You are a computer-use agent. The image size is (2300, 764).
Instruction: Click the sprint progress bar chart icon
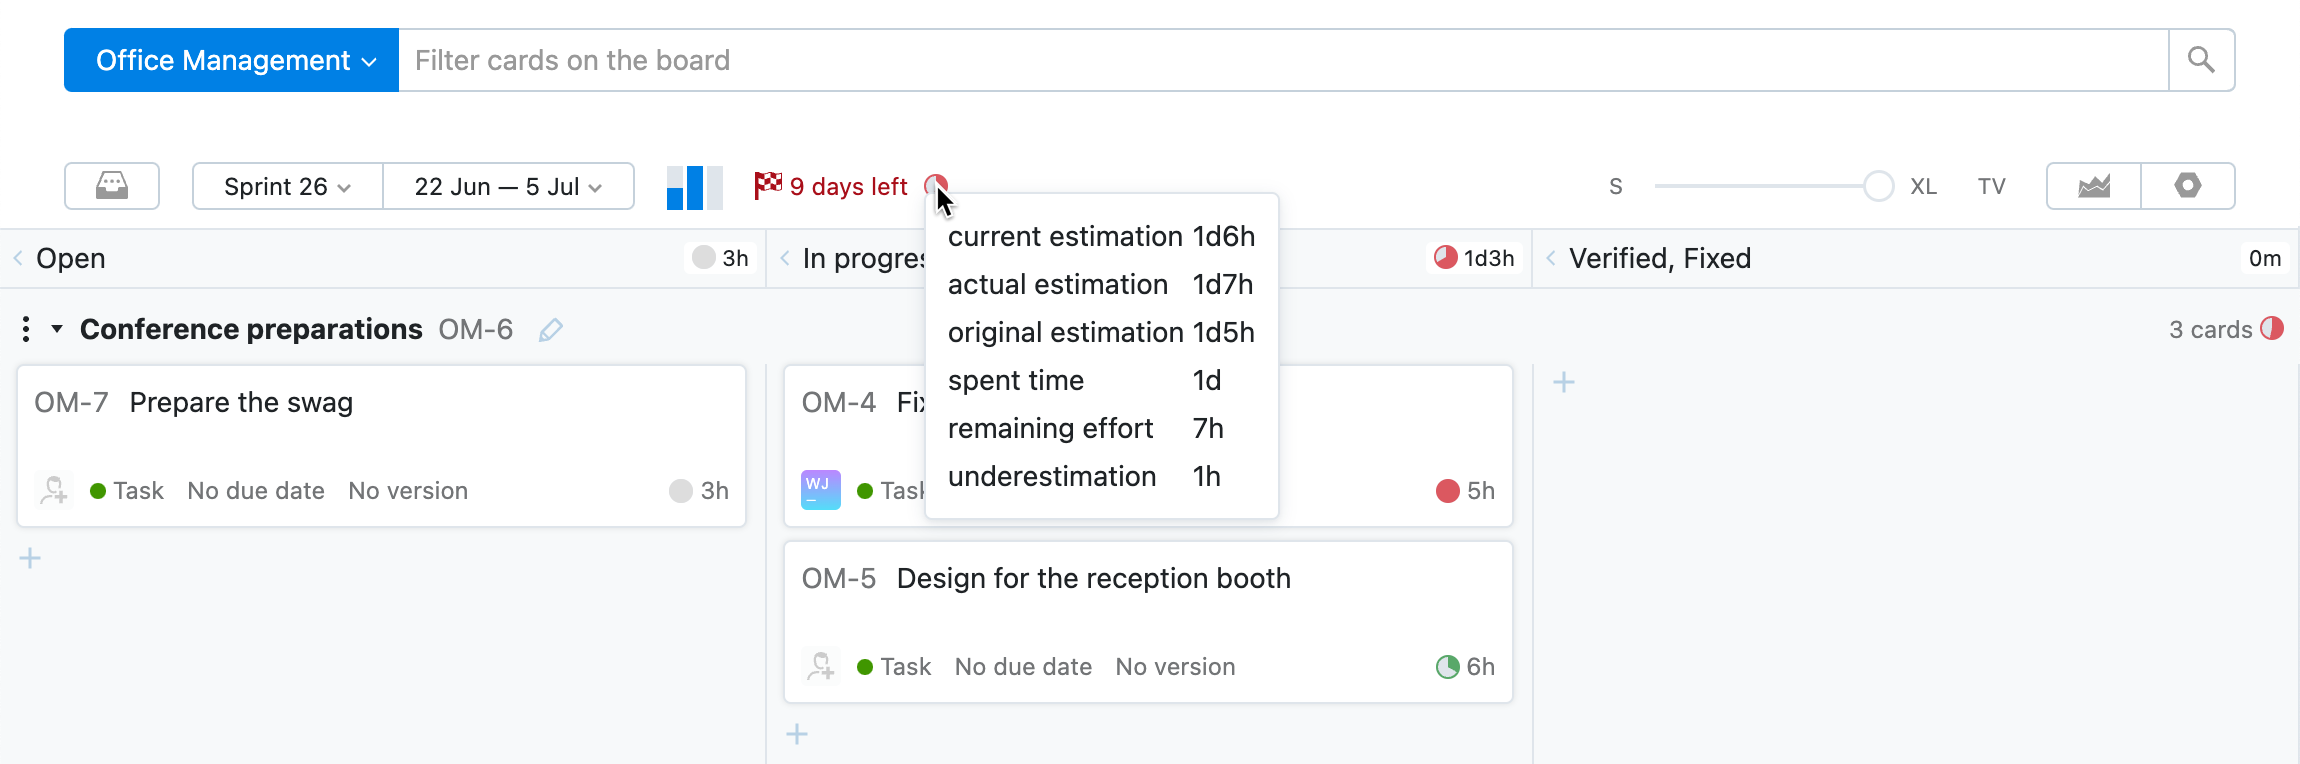pyautogui.click(x=694, y=187)
